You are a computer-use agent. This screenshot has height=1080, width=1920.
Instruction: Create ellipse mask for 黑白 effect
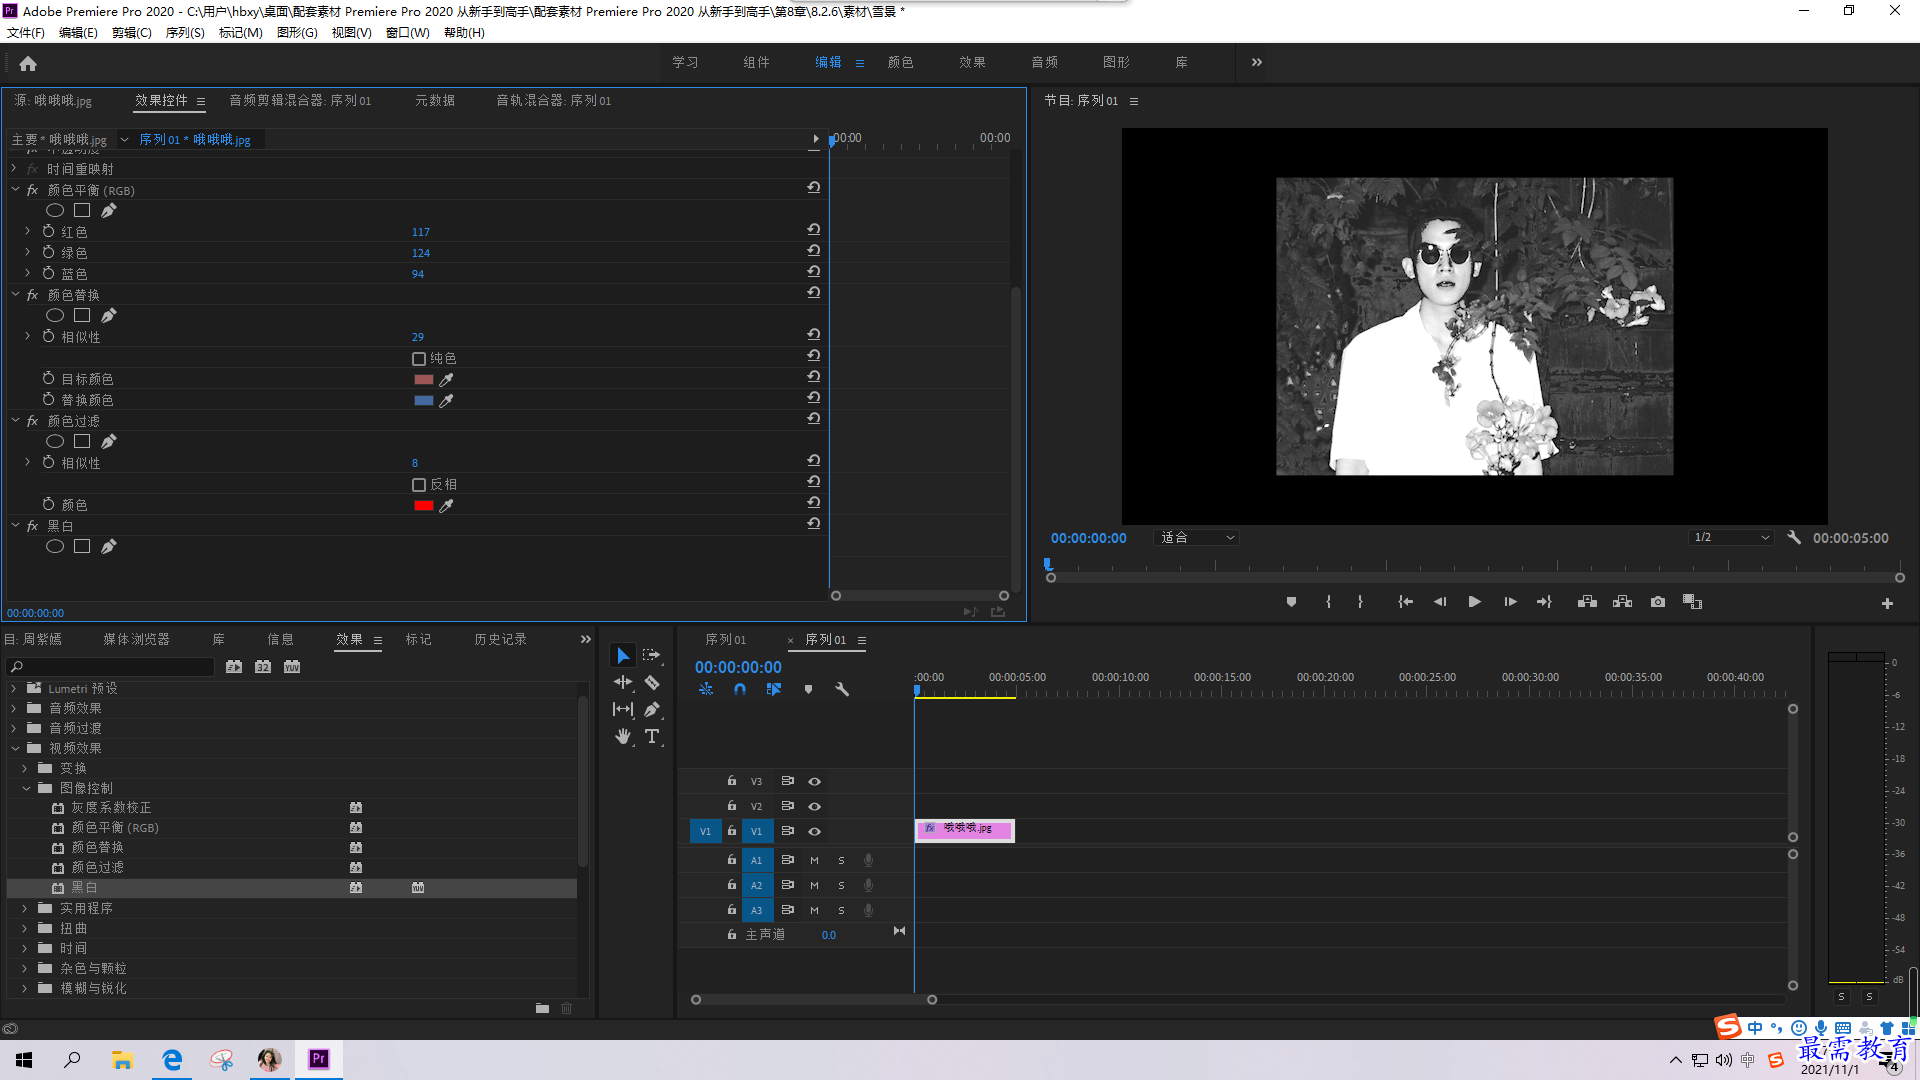[x=55, y=546]
